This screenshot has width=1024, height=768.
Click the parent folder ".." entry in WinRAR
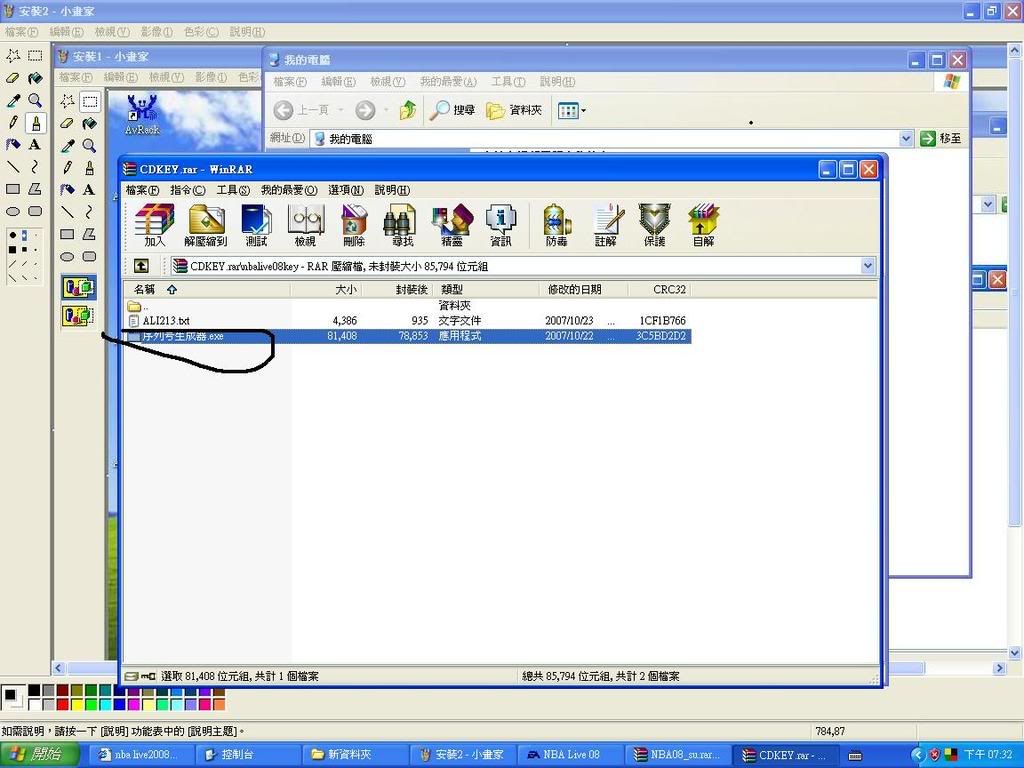137,306
